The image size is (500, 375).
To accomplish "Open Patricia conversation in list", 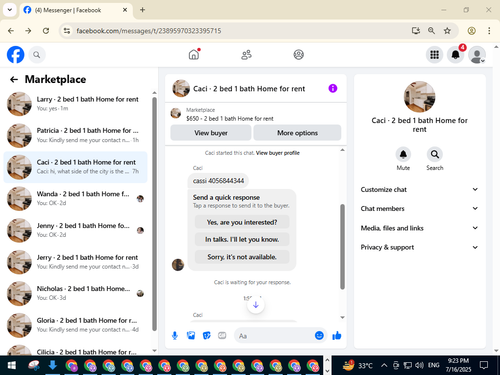I will pos(75,135).
